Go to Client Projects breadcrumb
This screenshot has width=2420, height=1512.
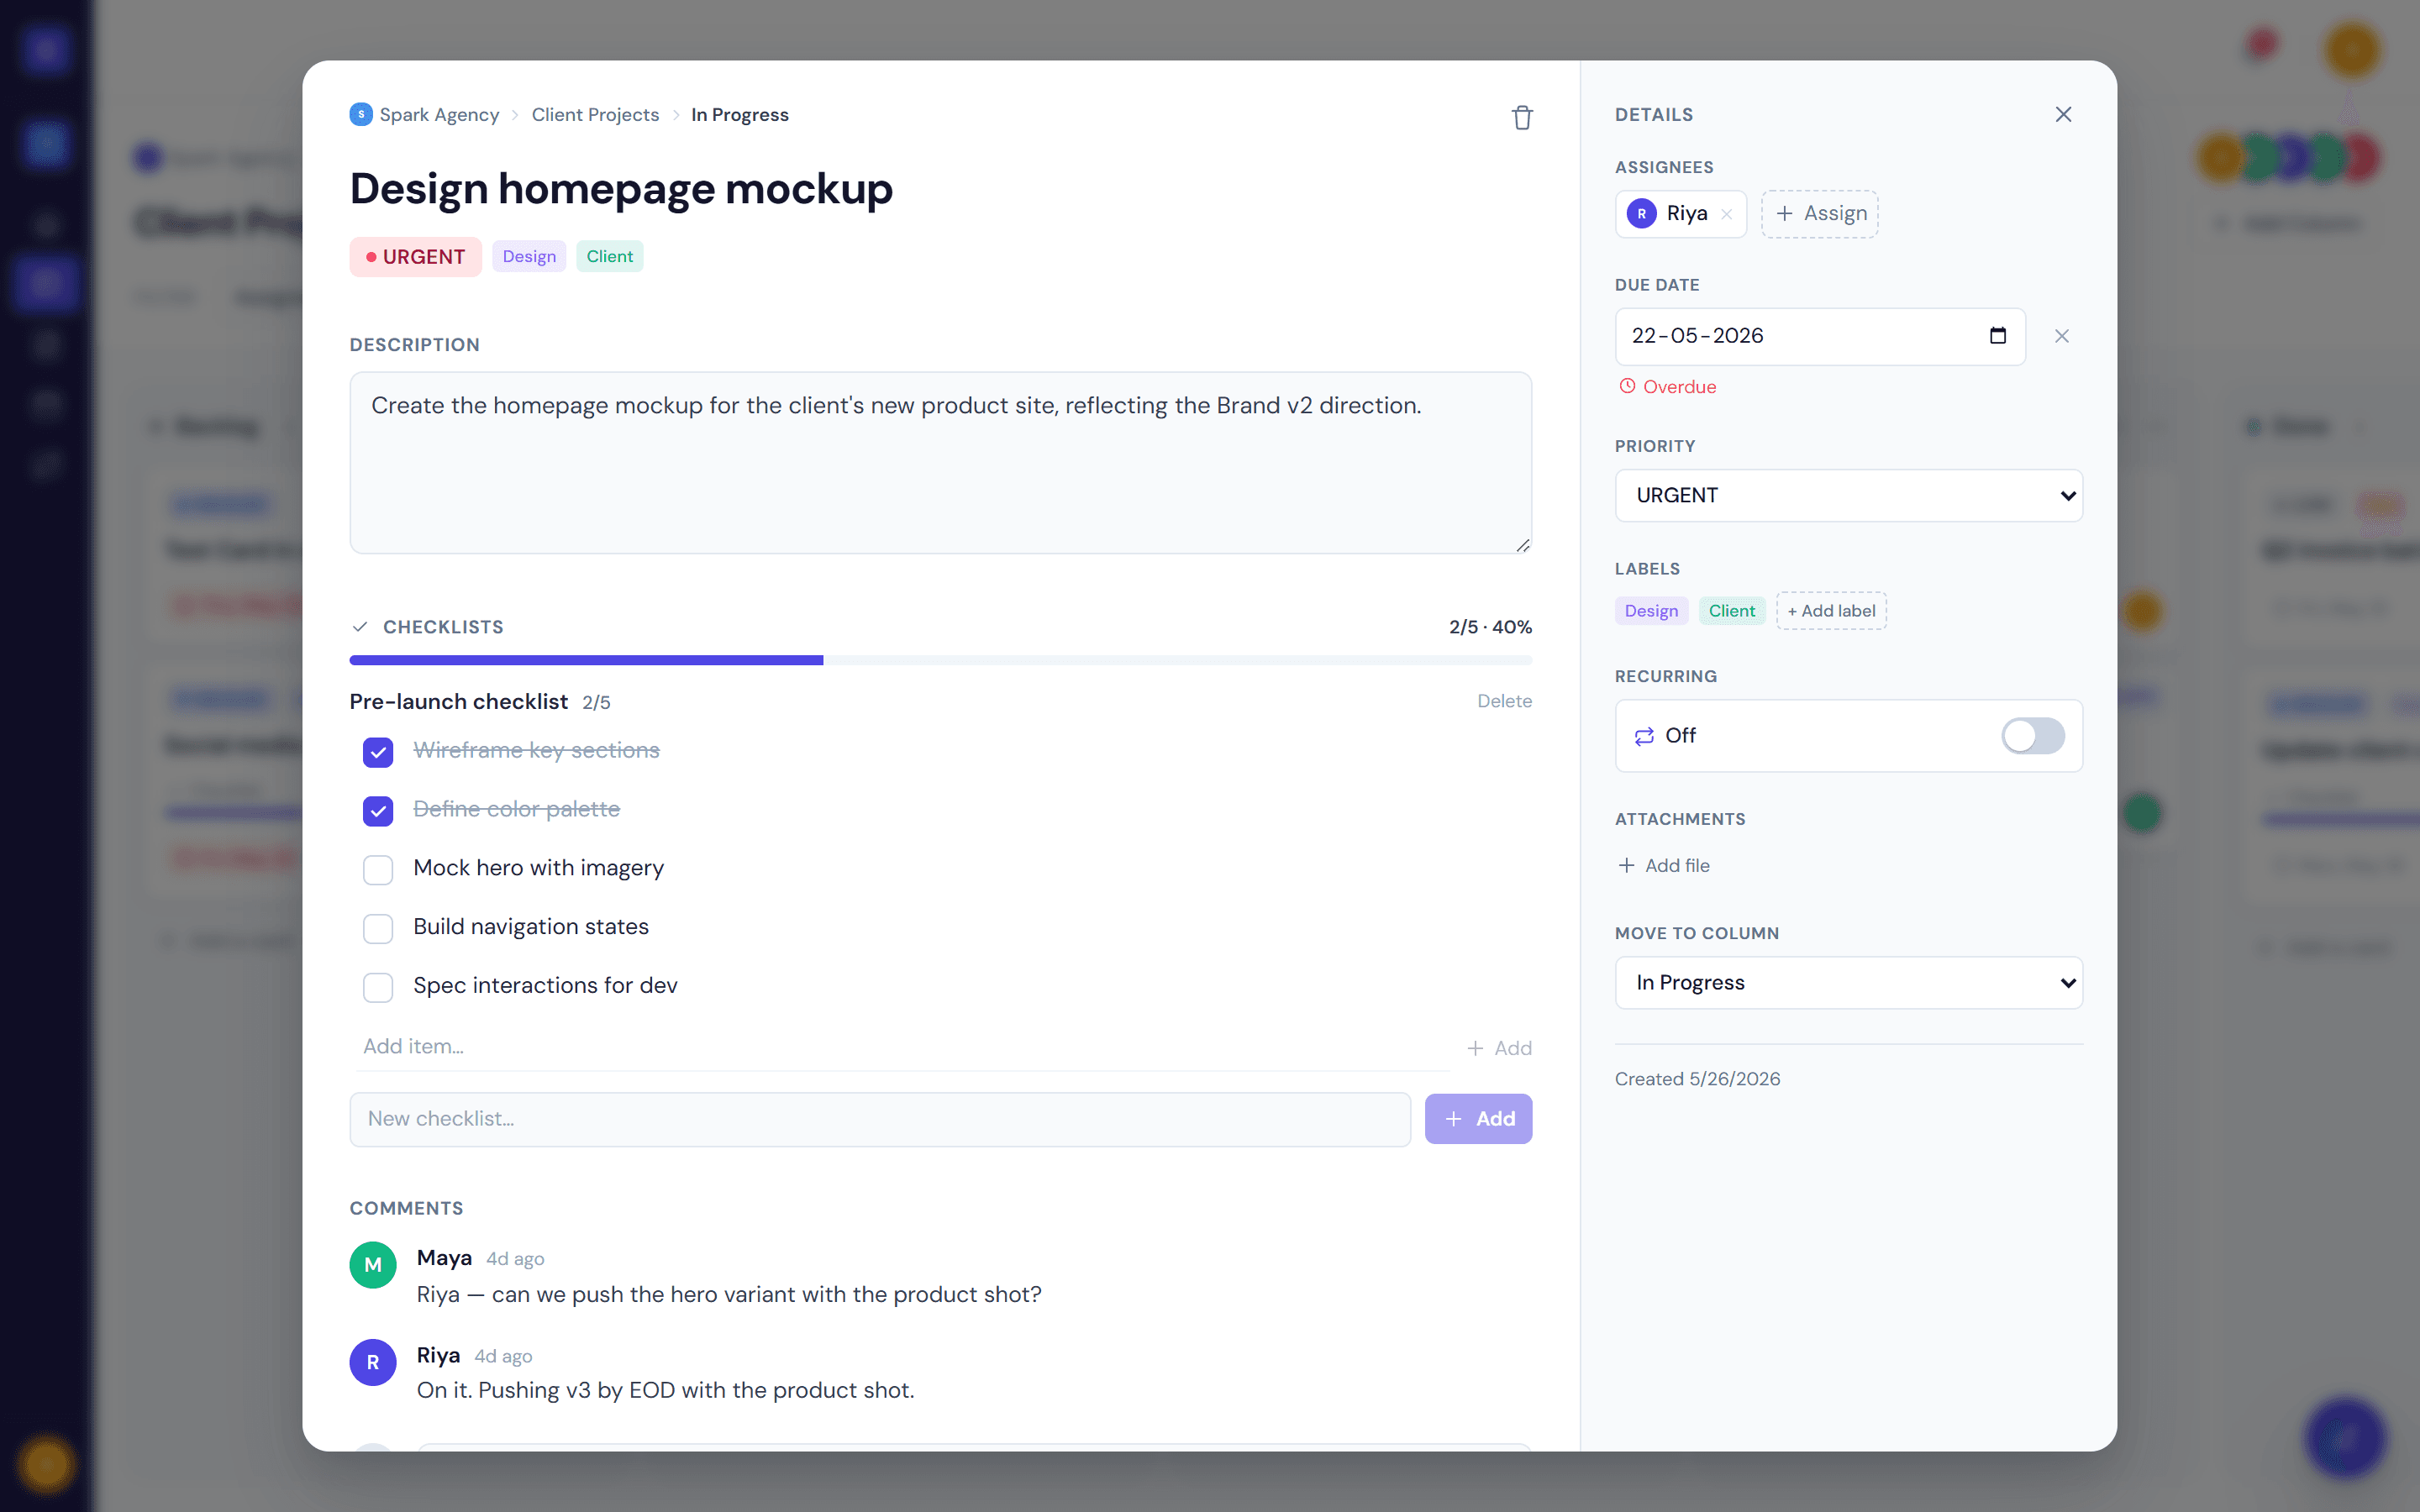click(595, 114)
